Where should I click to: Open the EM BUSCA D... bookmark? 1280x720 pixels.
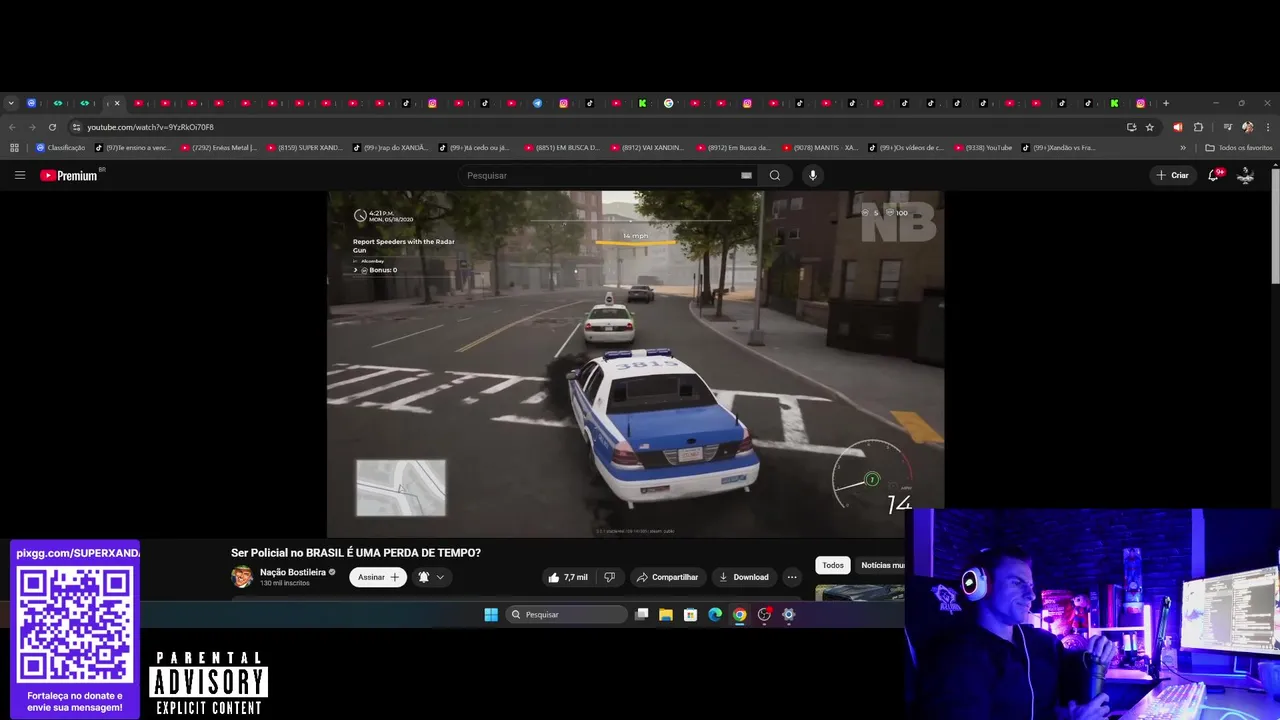pyautogui.click(x=562, y=148)
